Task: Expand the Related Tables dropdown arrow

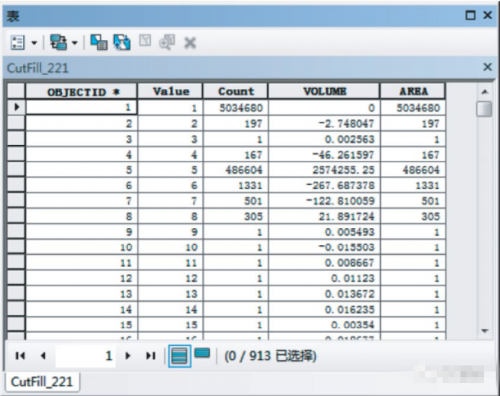Action: 75,43
